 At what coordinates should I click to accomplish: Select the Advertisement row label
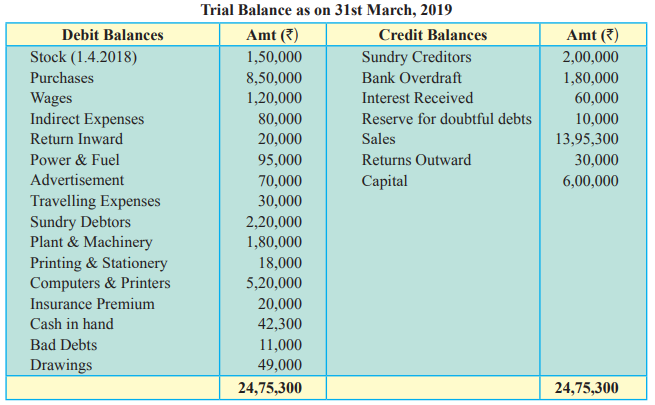click(x=77, y=180)
